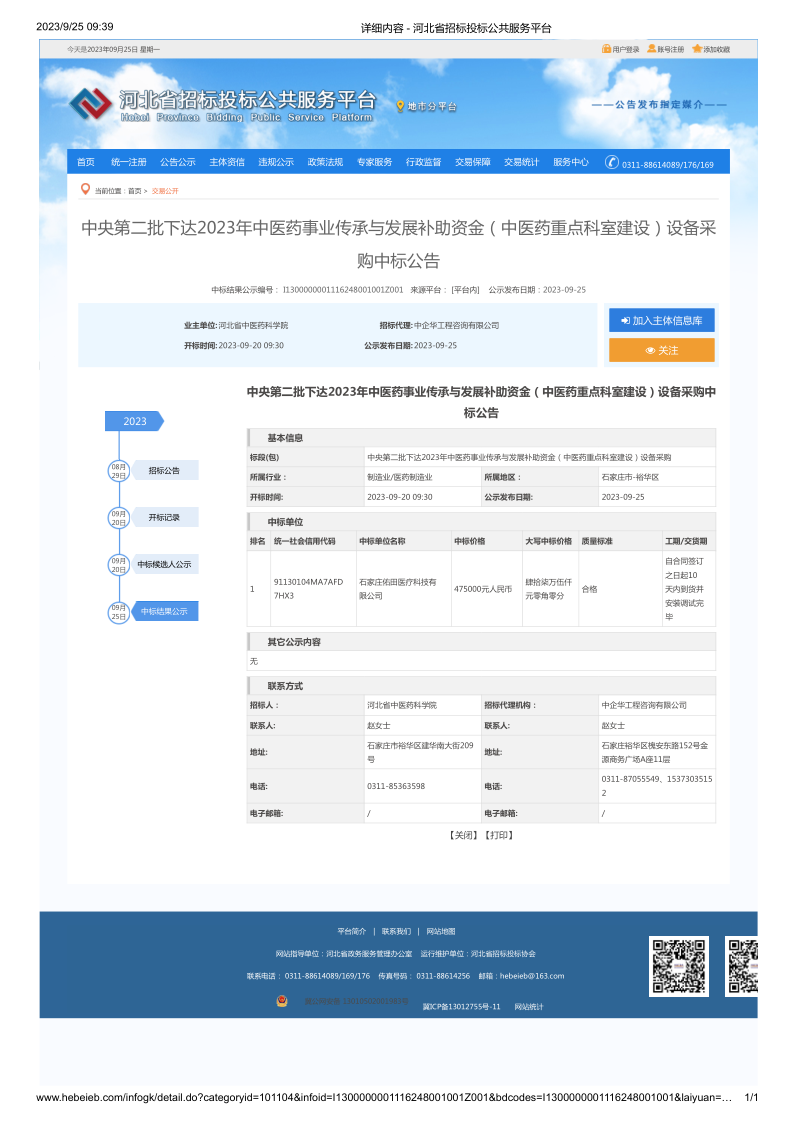Image resolution: width=794 pixels, height=1124 pixels.
Task: Open the 地市分平台 city sub-platform selector
Action: tap(431, 107)
